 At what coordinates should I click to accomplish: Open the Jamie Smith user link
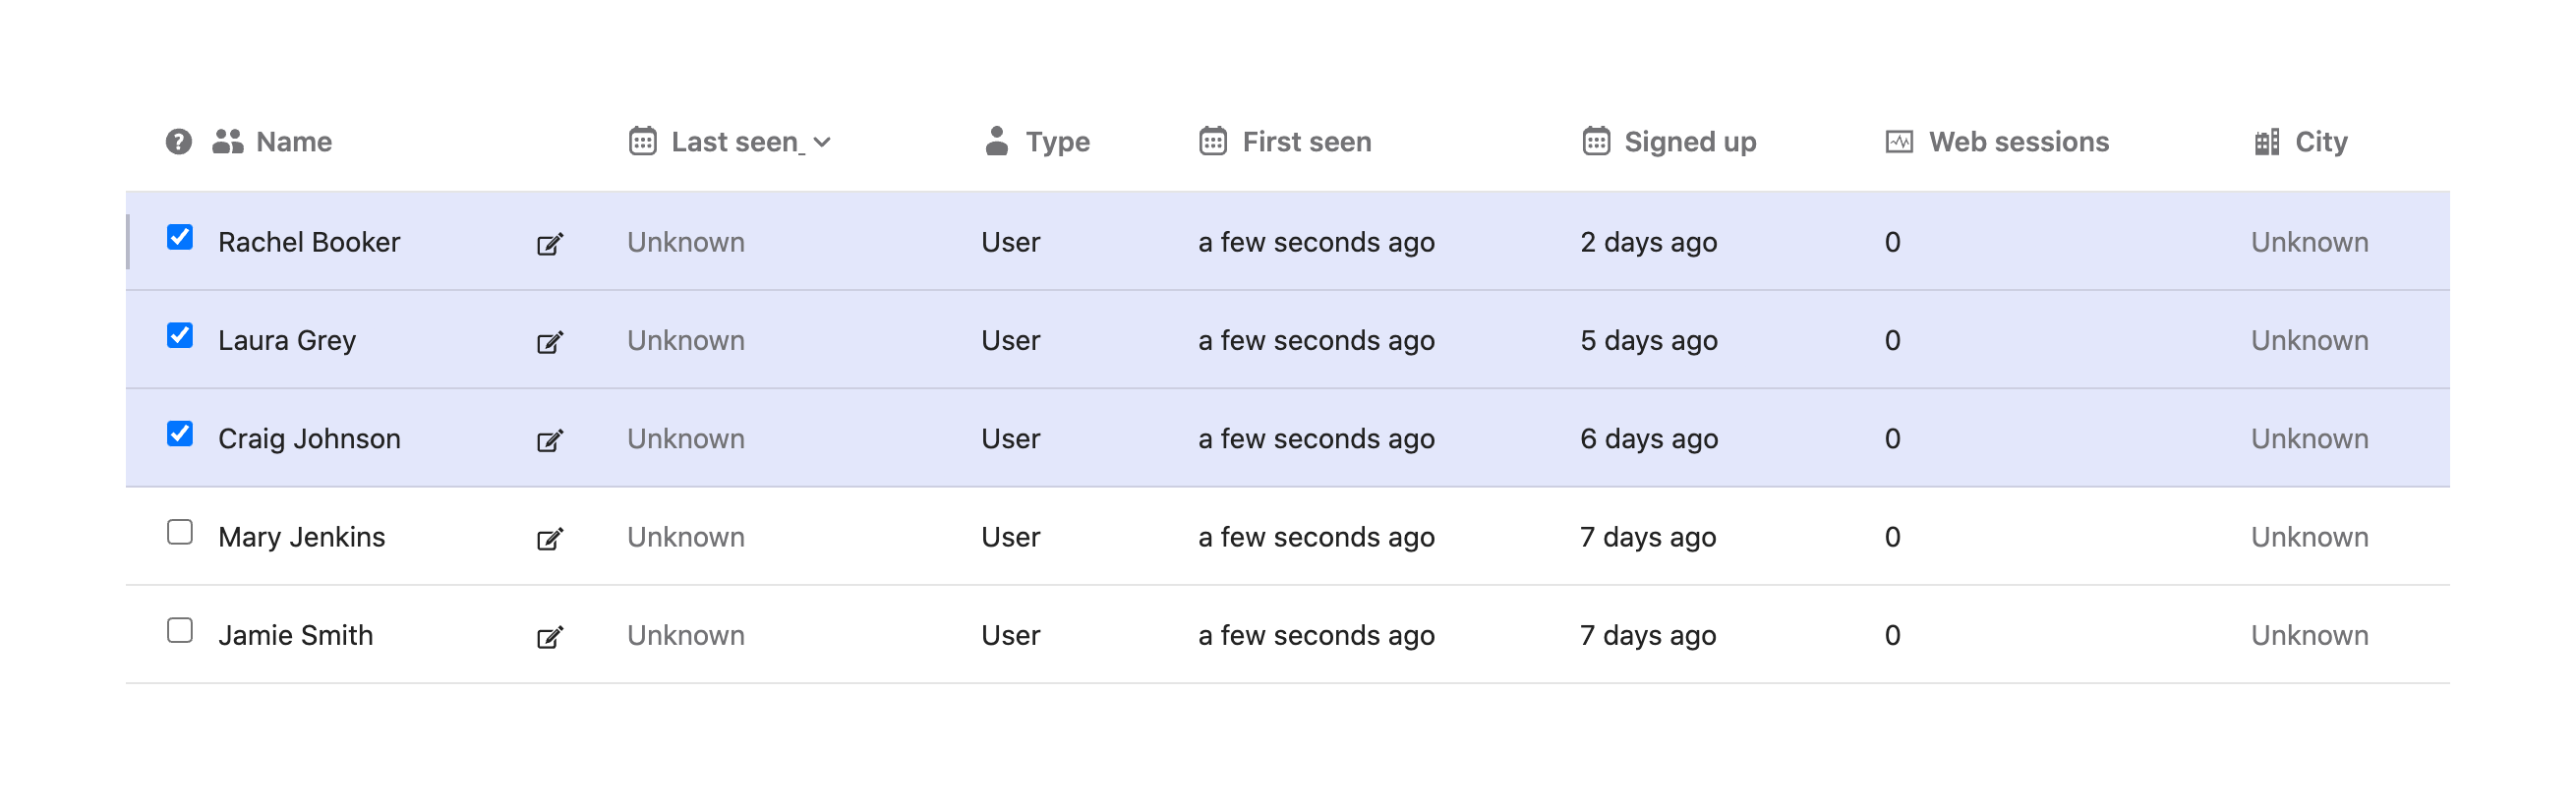(x=295, y=636)
